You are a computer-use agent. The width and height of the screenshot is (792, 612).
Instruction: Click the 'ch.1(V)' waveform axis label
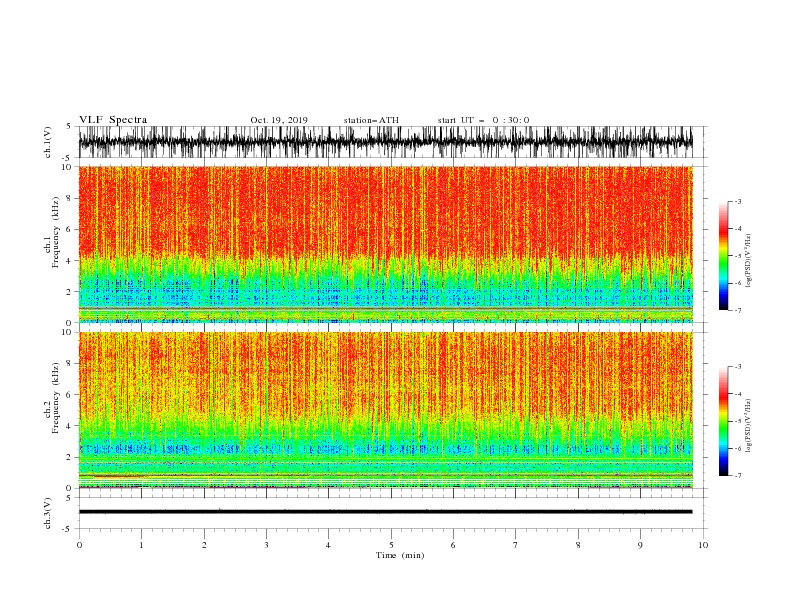48,142
